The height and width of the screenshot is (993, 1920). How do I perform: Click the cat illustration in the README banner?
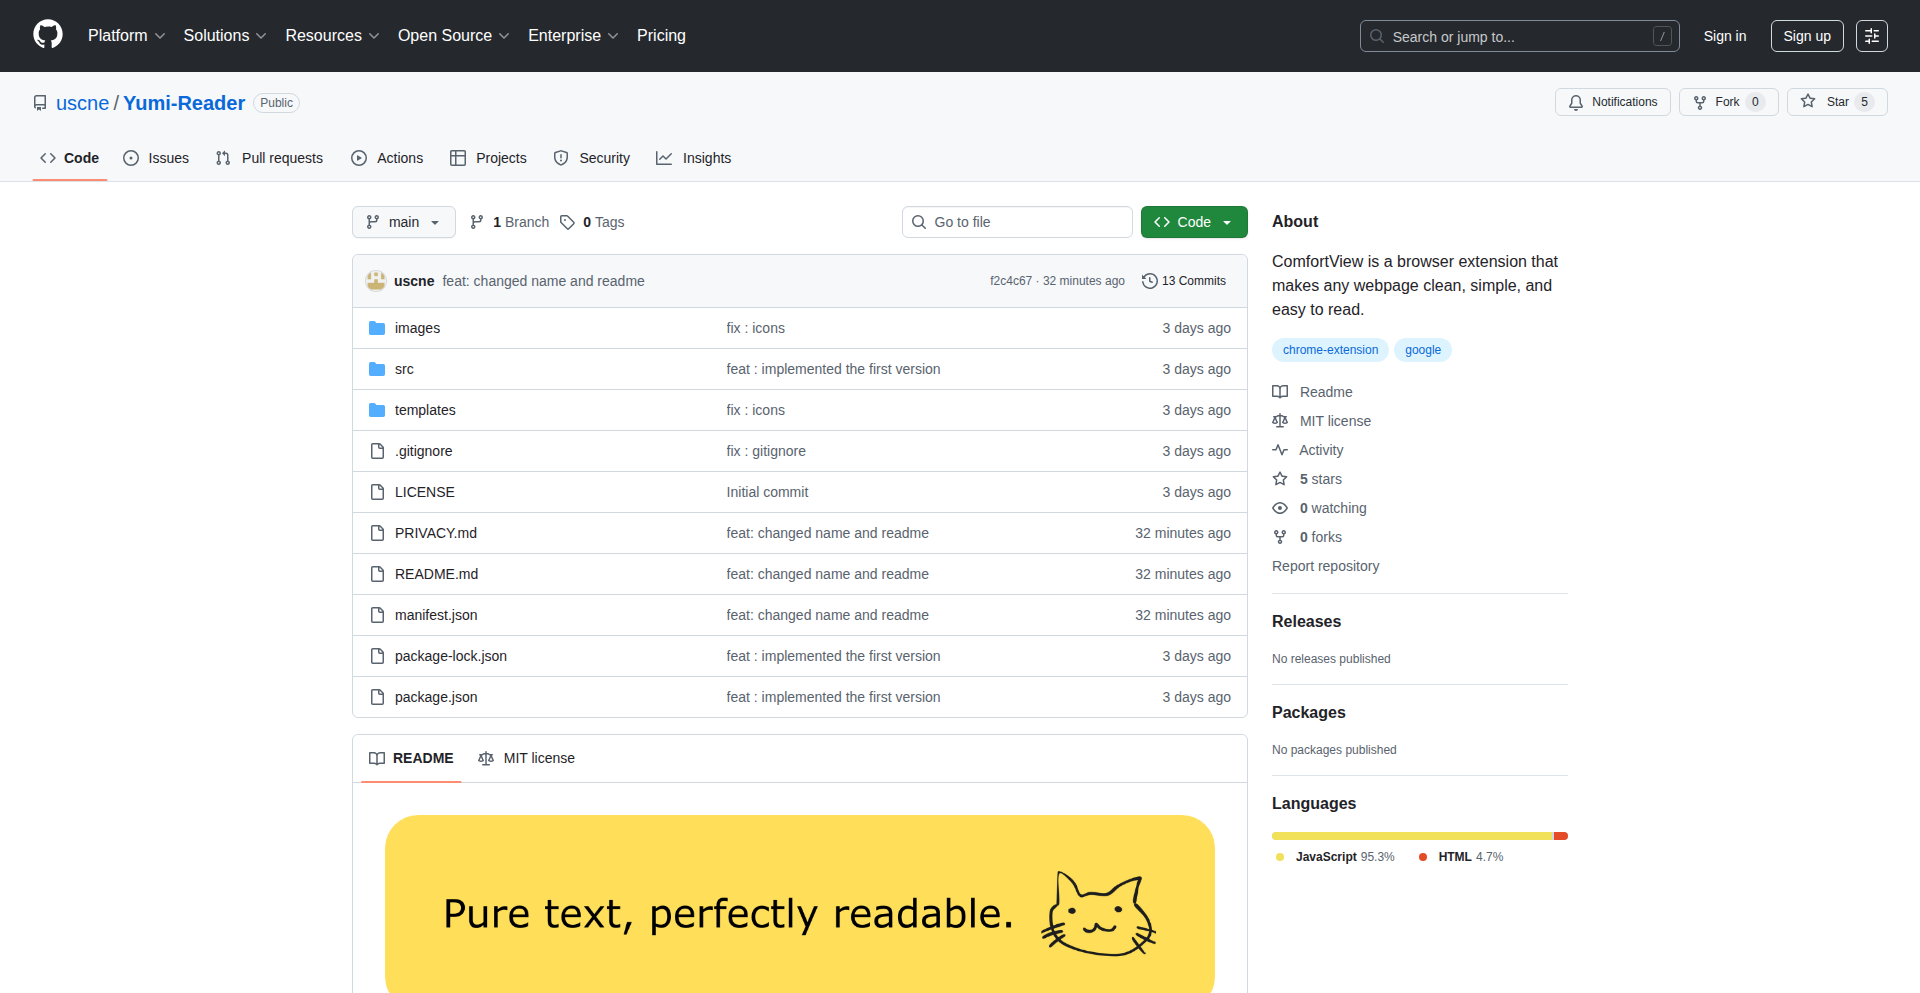pyautogui.click(x=1098, y=914)
